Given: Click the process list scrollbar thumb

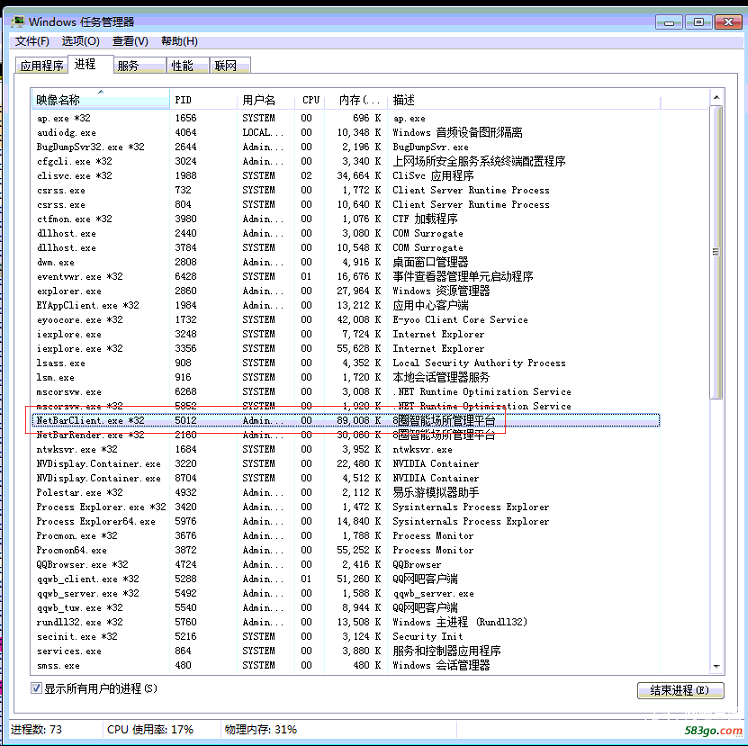Looking at the screenshot, I should 716,252.
